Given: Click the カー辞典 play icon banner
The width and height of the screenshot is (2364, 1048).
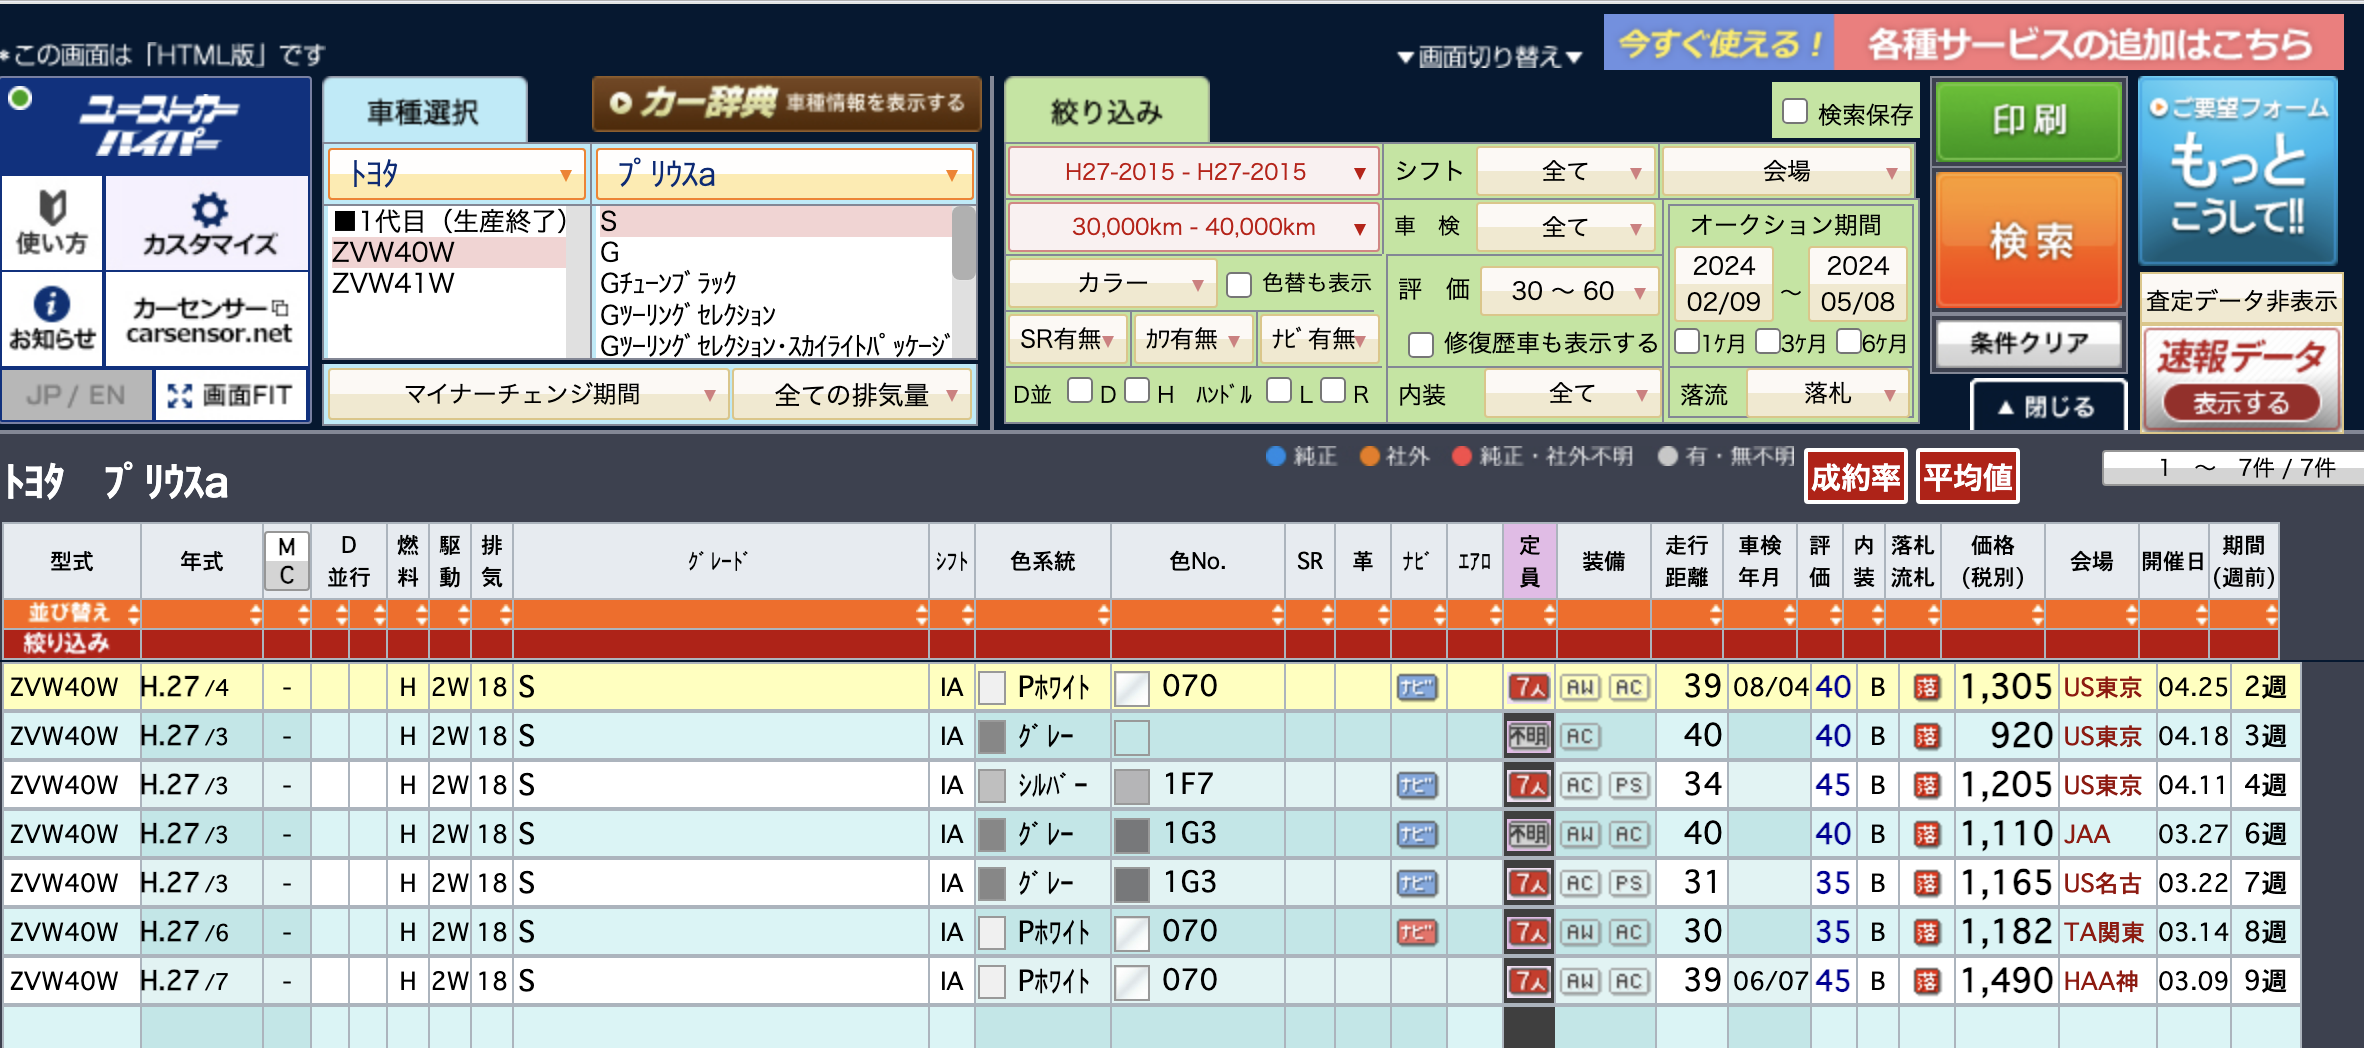Looking at the screenshot, I should [786, 103].
